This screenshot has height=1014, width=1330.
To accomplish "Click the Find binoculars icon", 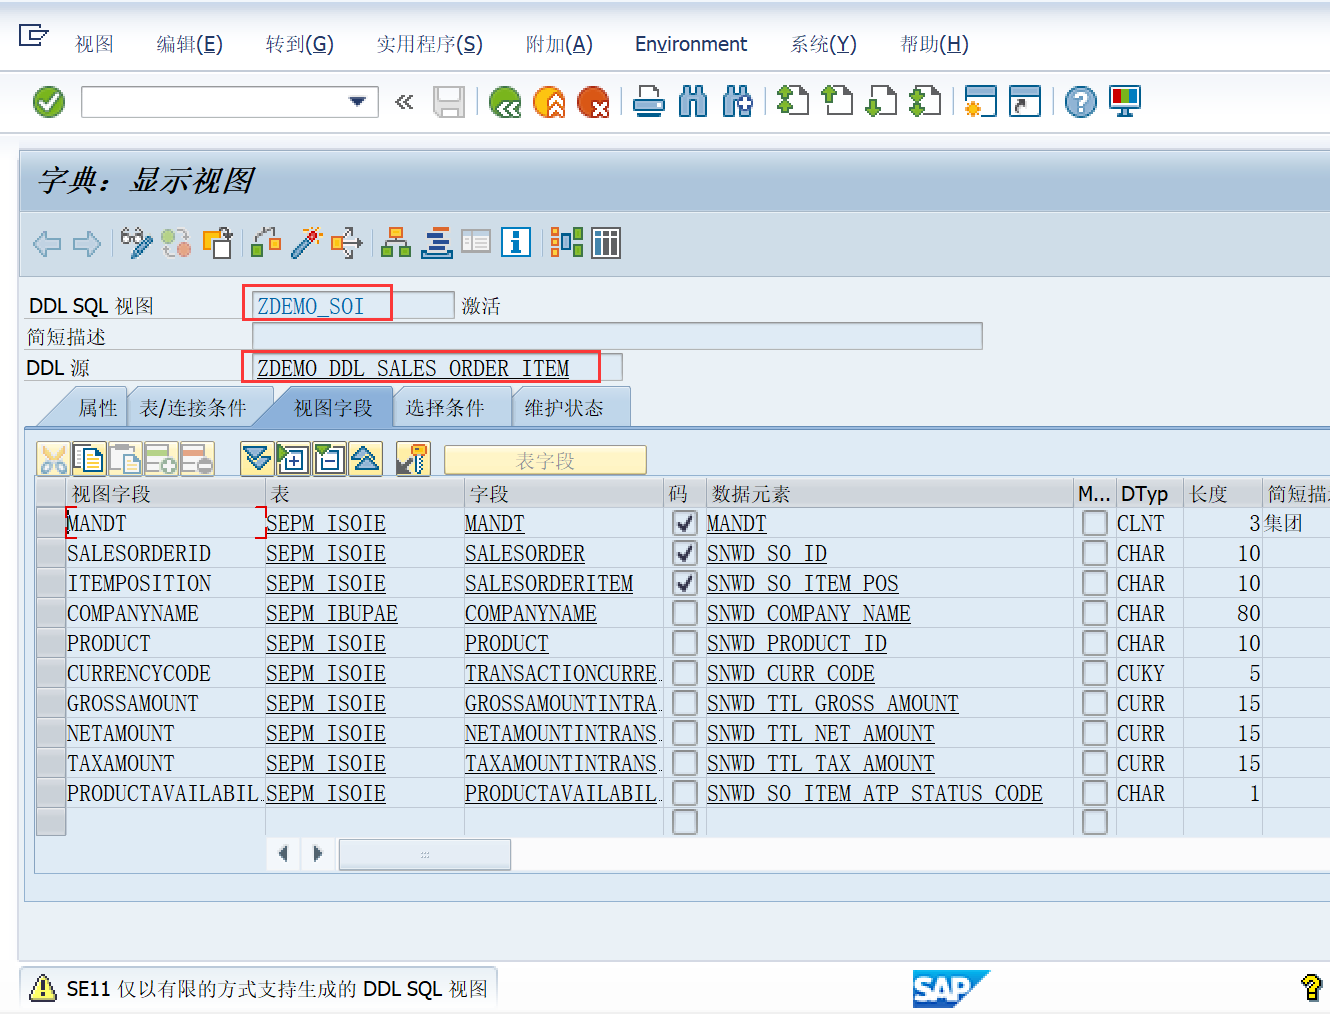I will tap(693, 102).
